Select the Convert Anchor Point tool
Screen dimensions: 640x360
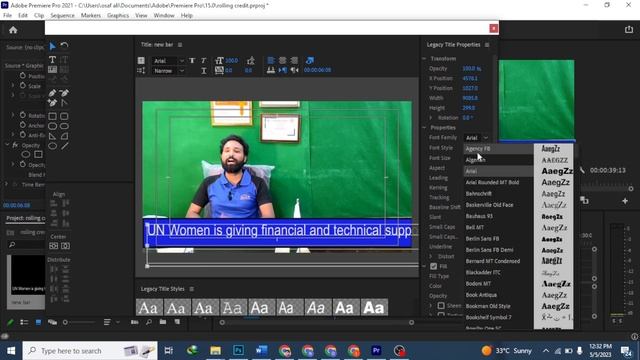click(x=64, y=102)
